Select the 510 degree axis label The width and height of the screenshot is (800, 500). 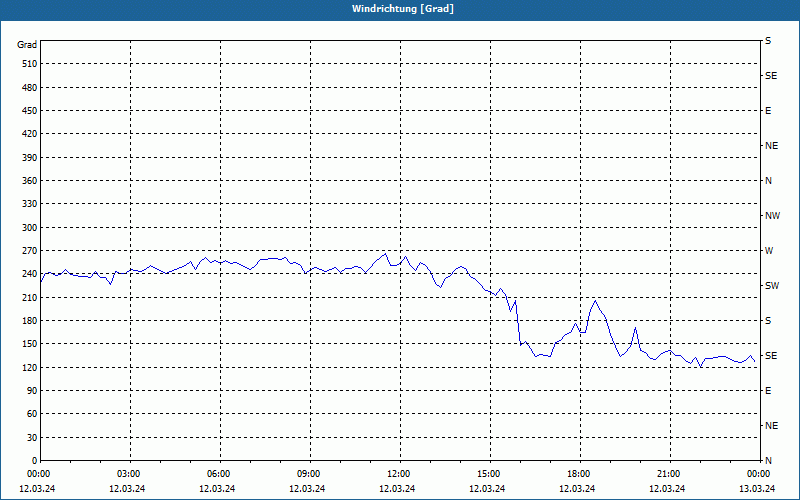click(x=30, y=64)
